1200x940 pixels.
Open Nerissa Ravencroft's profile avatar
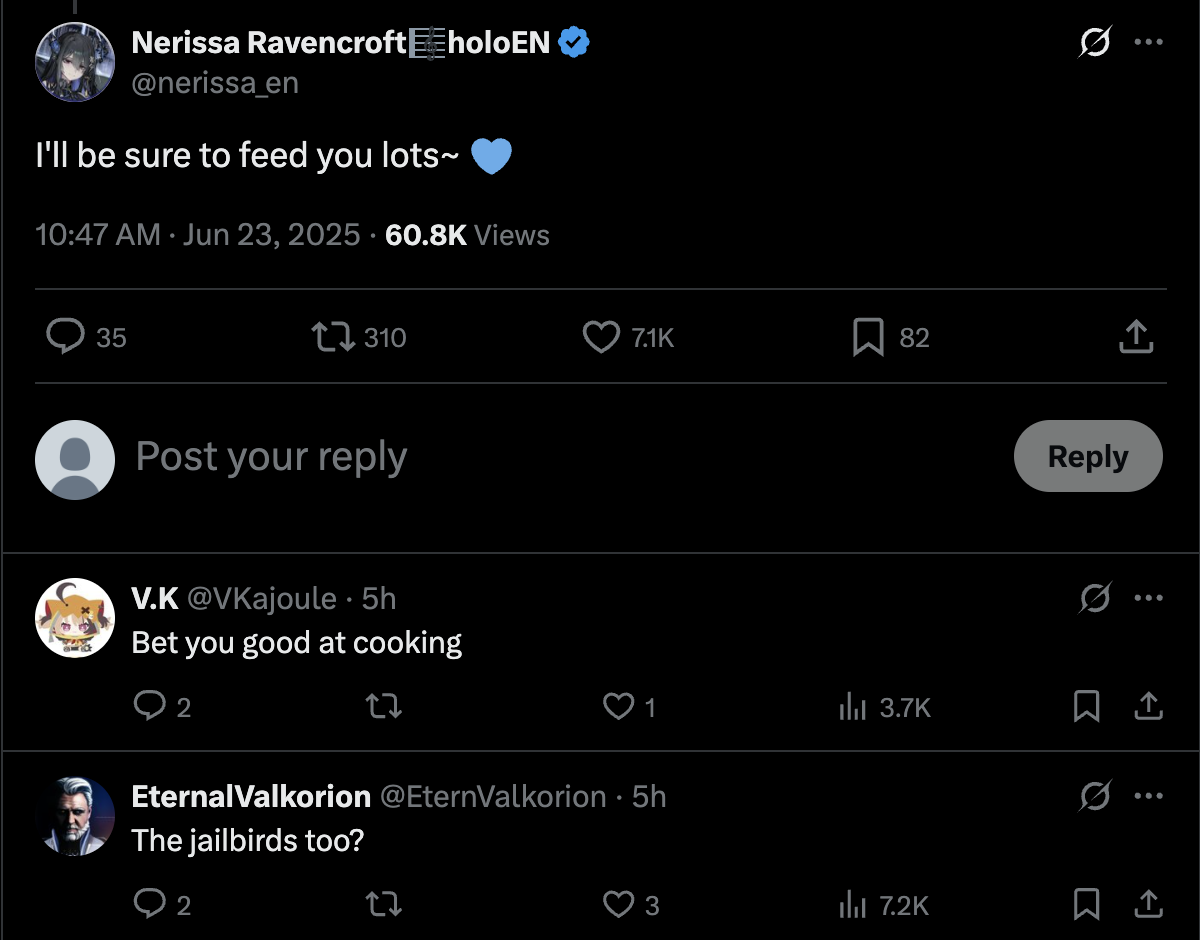pyautogui.click(x=75, y=61)
